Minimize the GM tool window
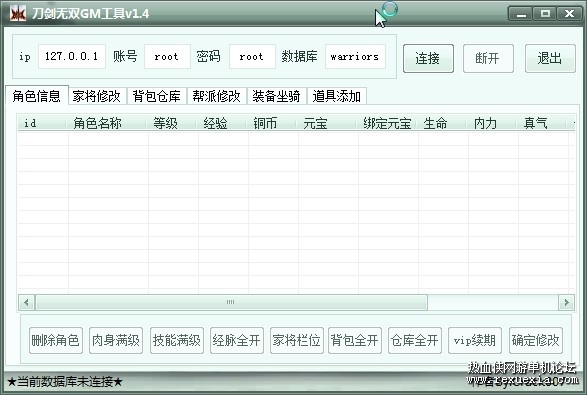The height and width of the screenshot is (395, 587). coord(521,14)
